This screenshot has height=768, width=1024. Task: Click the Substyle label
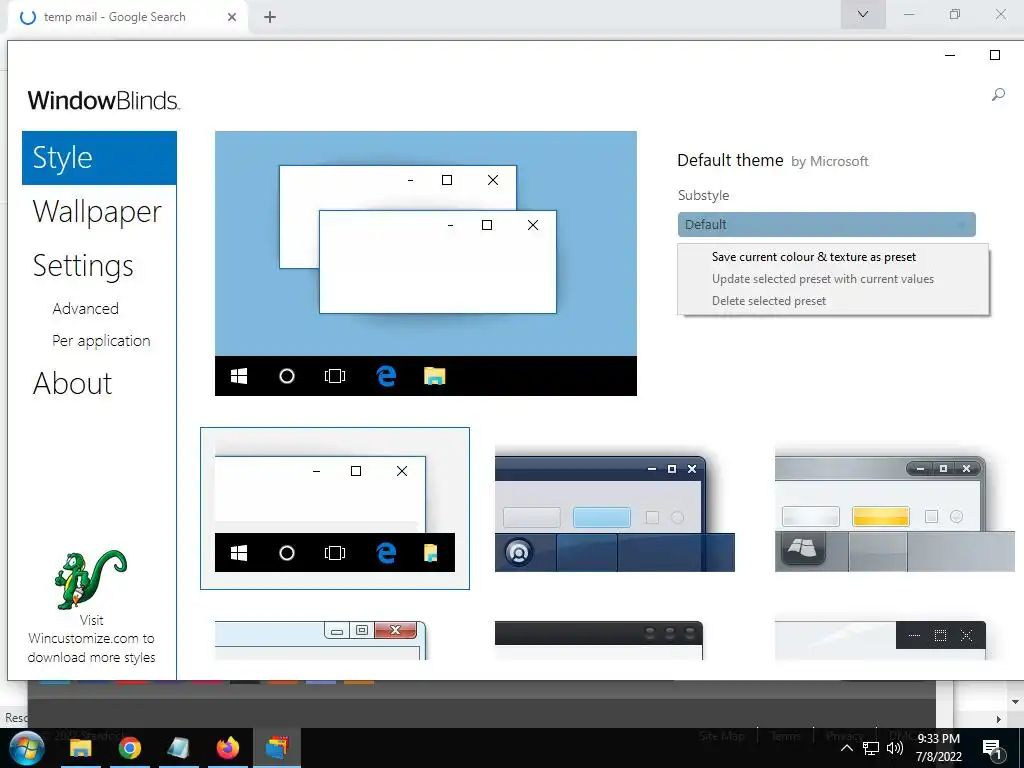coord(703,195)
